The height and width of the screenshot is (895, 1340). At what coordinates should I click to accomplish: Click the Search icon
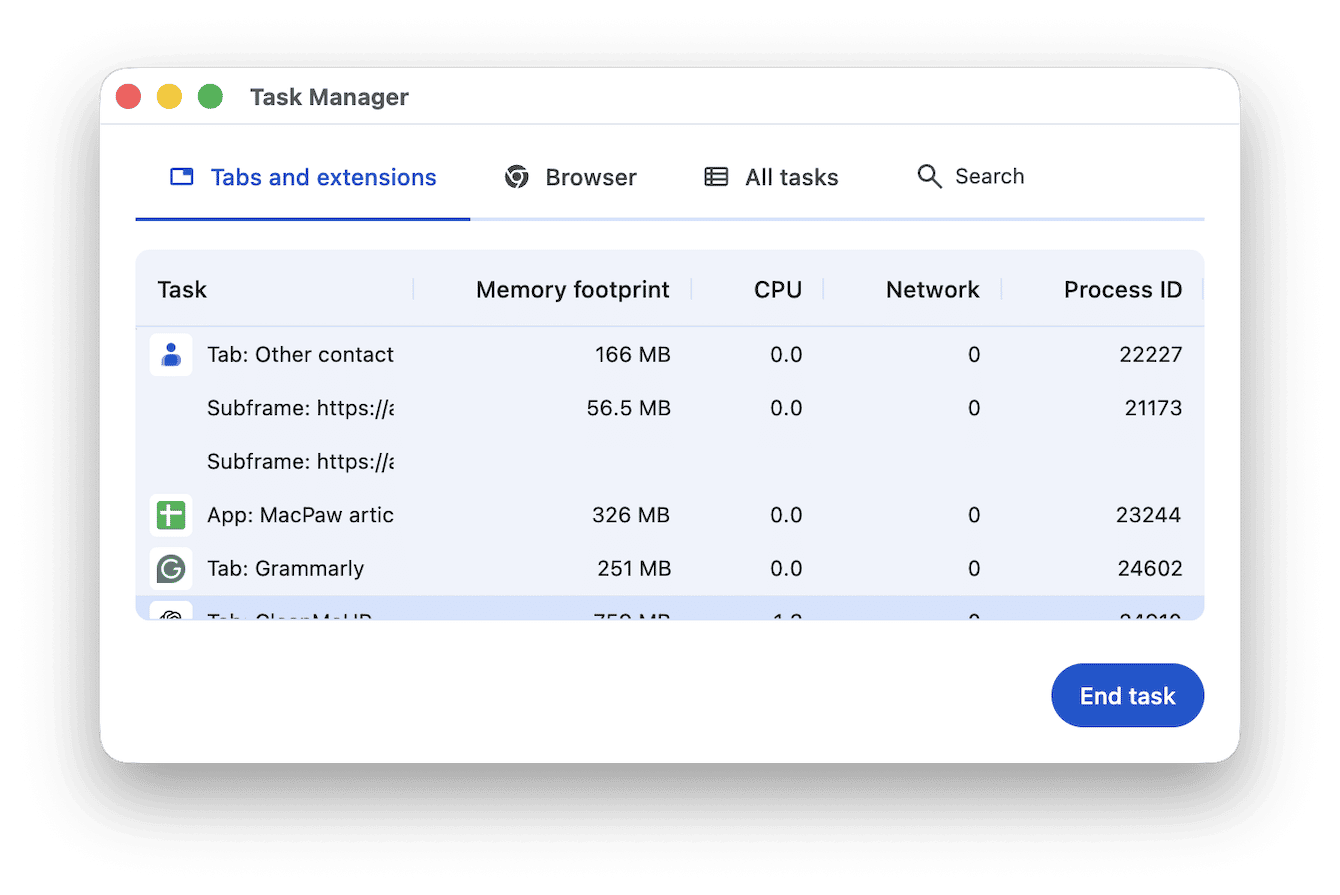tap(930, 176)
